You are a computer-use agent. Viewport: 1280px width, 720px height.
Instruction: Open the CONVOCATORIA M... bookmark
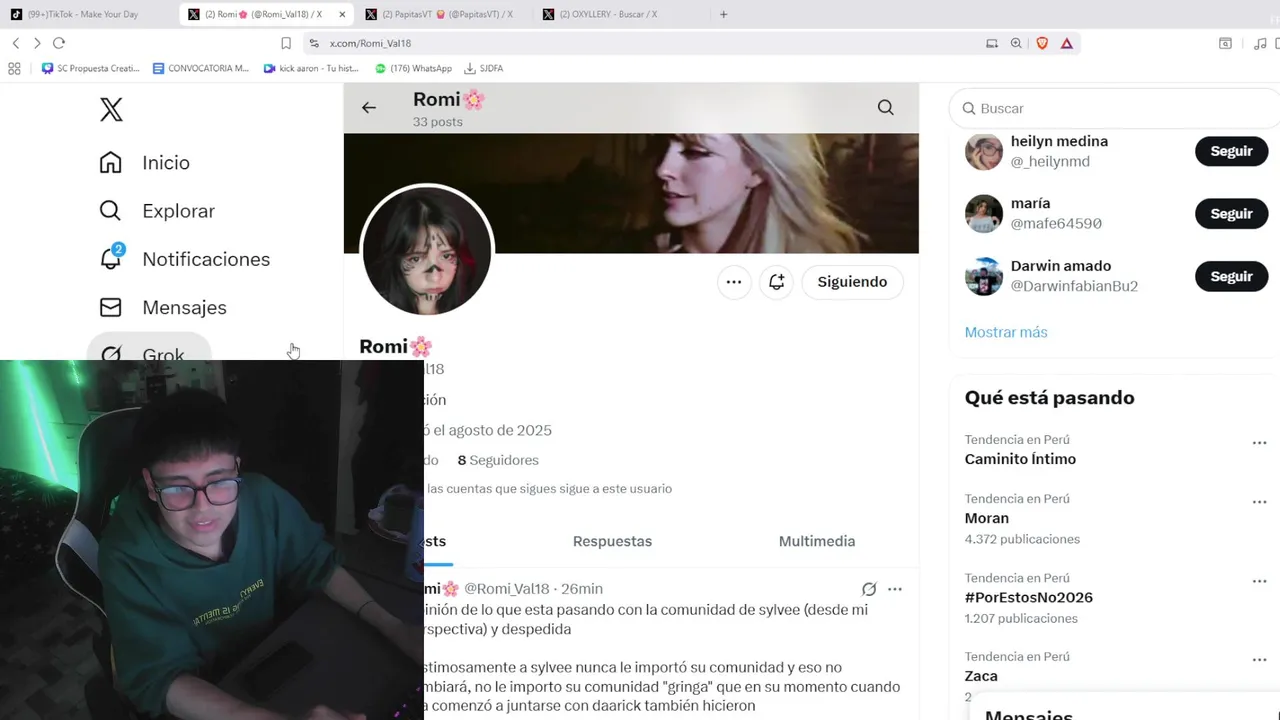click(200, 68)
